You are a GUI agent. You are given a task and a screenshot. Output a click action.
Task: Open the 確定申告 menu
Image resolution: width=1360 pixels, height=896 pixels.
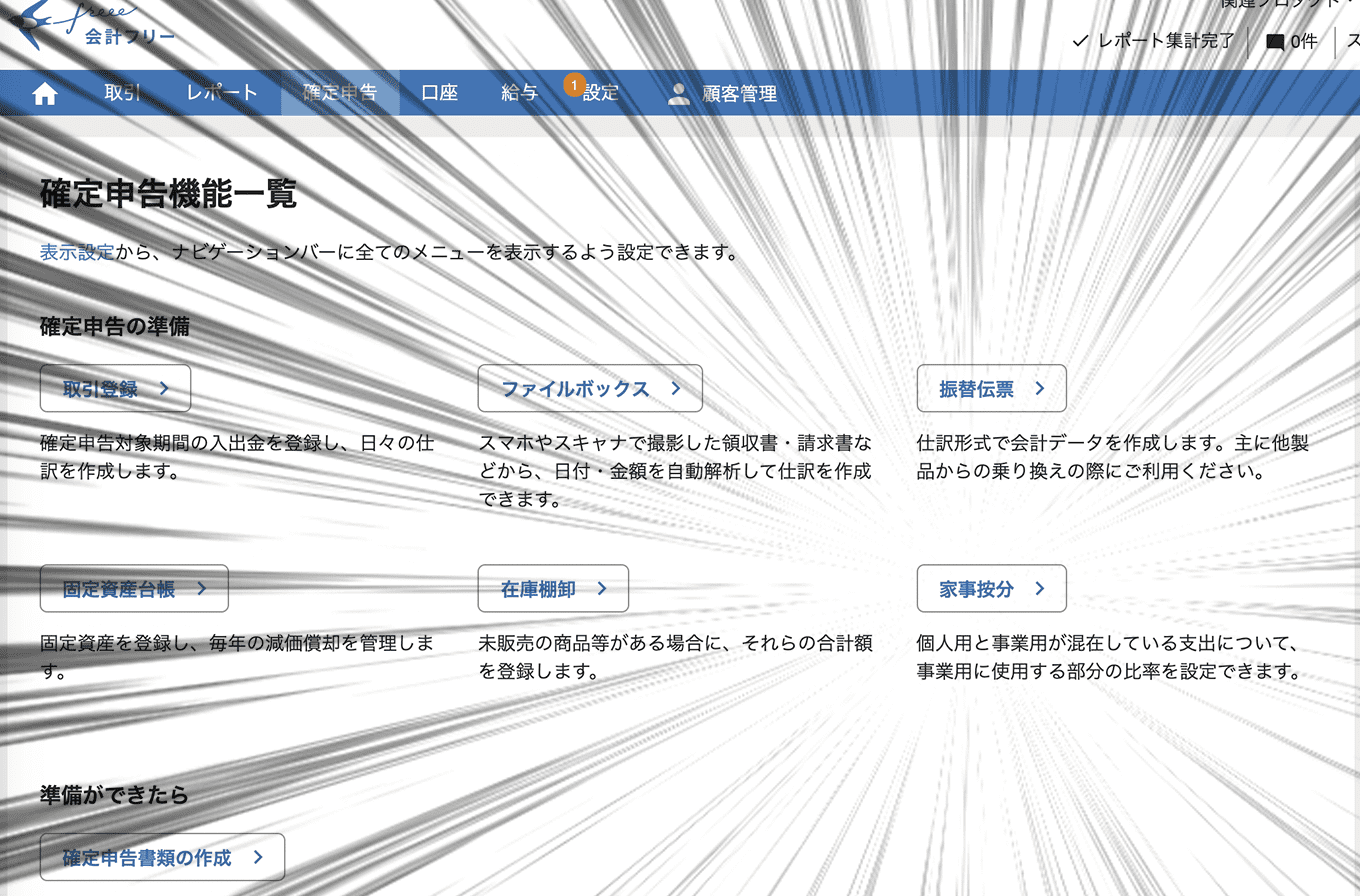pyautogui.click(x=340, y=93)
